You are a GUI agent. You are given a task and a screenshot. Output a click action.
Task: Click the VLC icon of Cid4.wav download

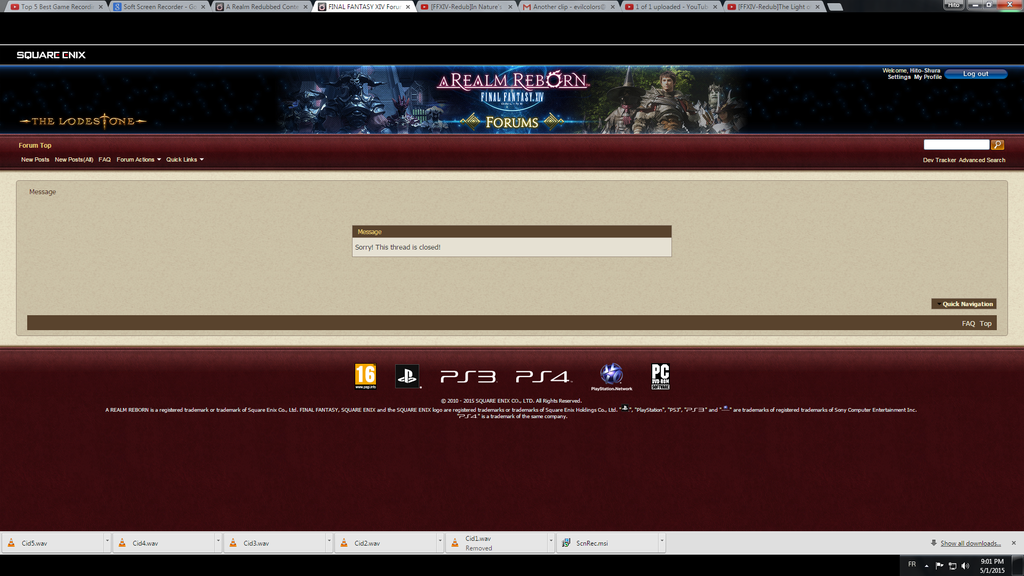pos(122,543)
